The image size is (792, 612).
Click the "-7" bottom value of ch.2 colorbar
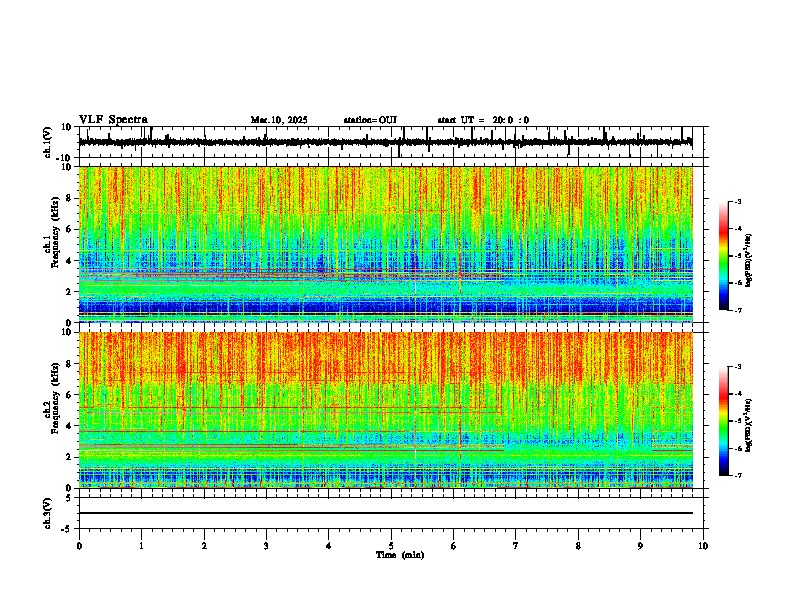[x=738, y=475]
